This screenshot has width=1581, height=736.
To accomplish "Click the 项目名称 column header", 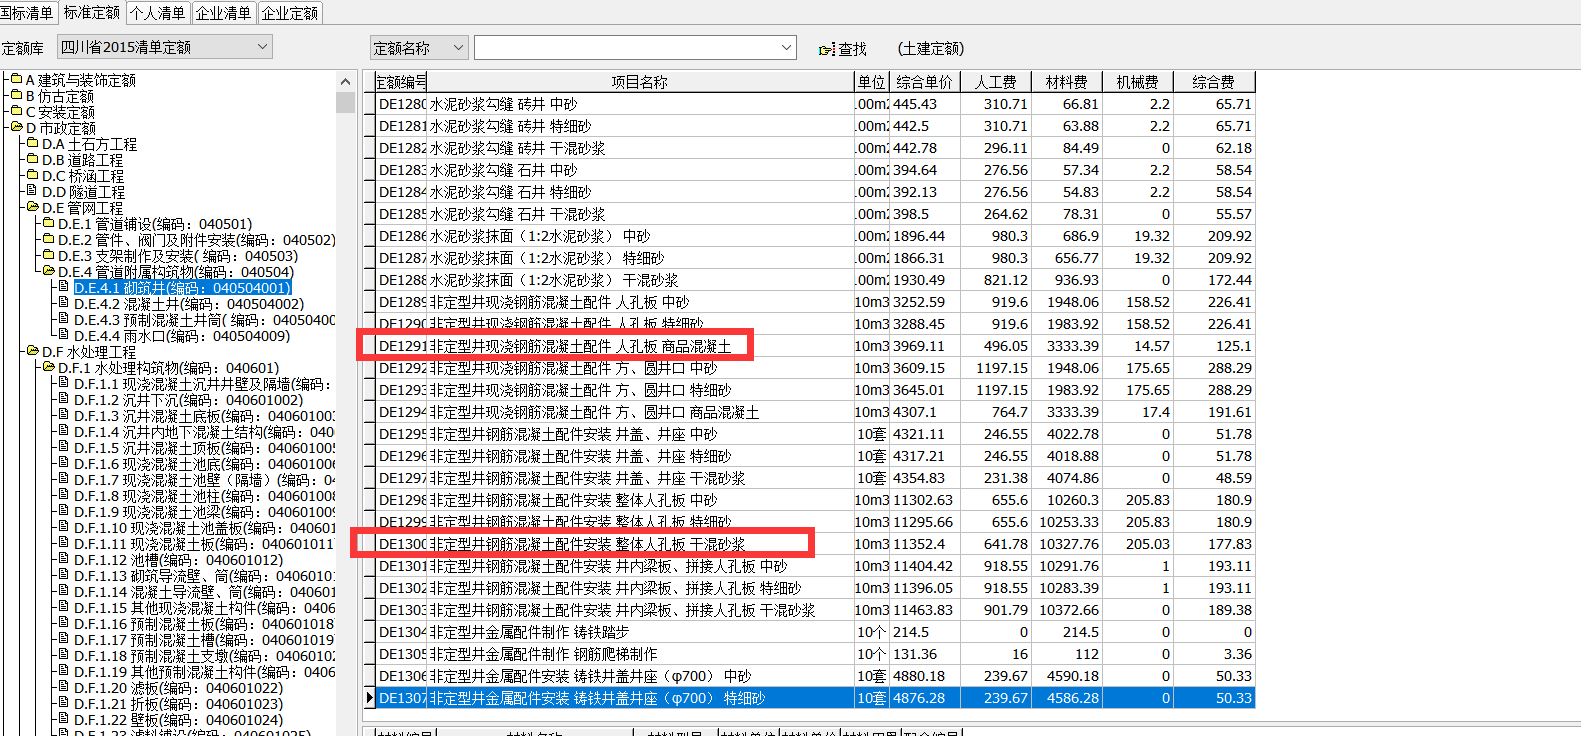I will [640, 82].
